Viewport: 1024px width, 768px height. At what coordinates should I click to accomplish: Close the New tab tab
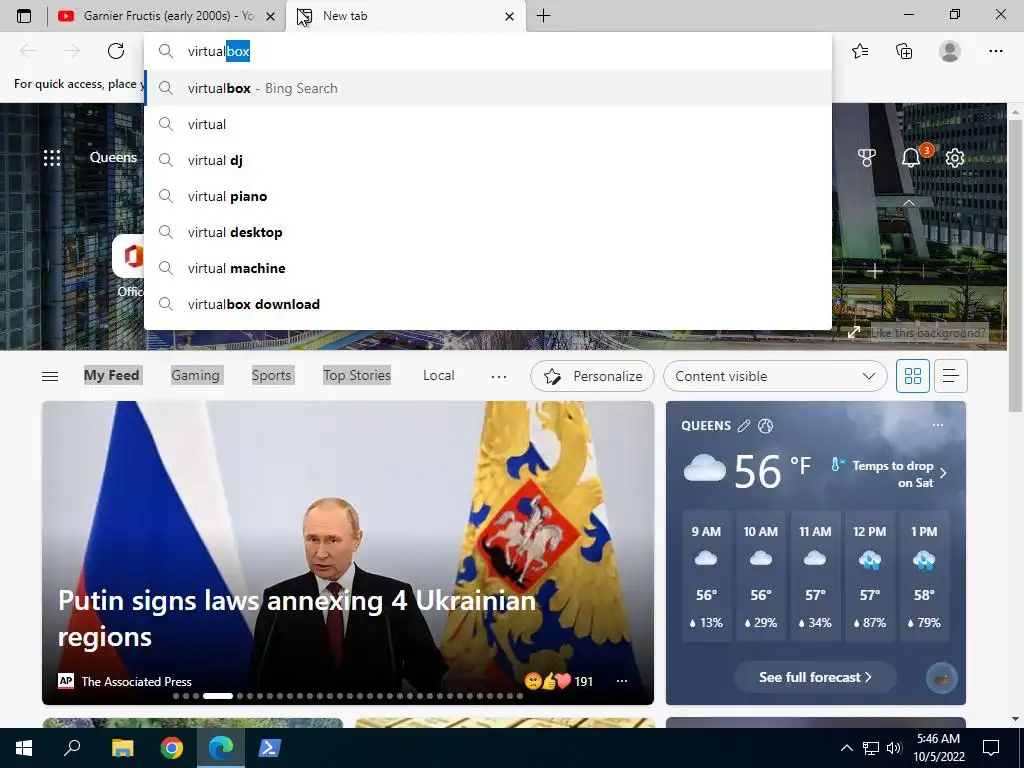509,16
